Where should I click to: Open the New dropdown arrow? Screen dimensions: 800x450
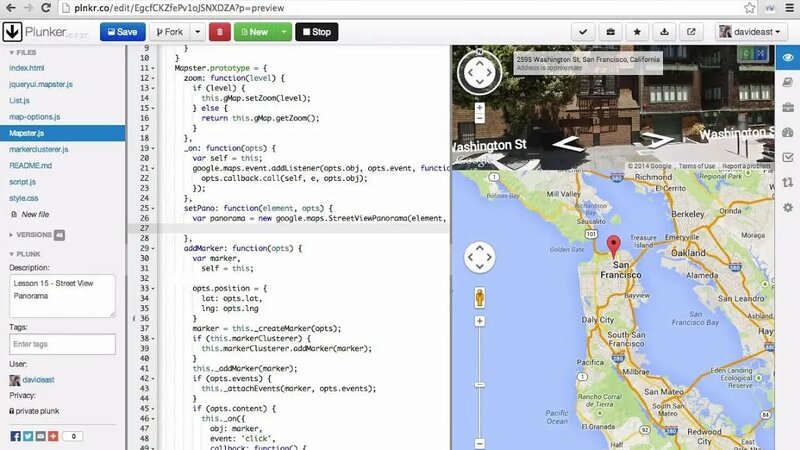point(284,32)
